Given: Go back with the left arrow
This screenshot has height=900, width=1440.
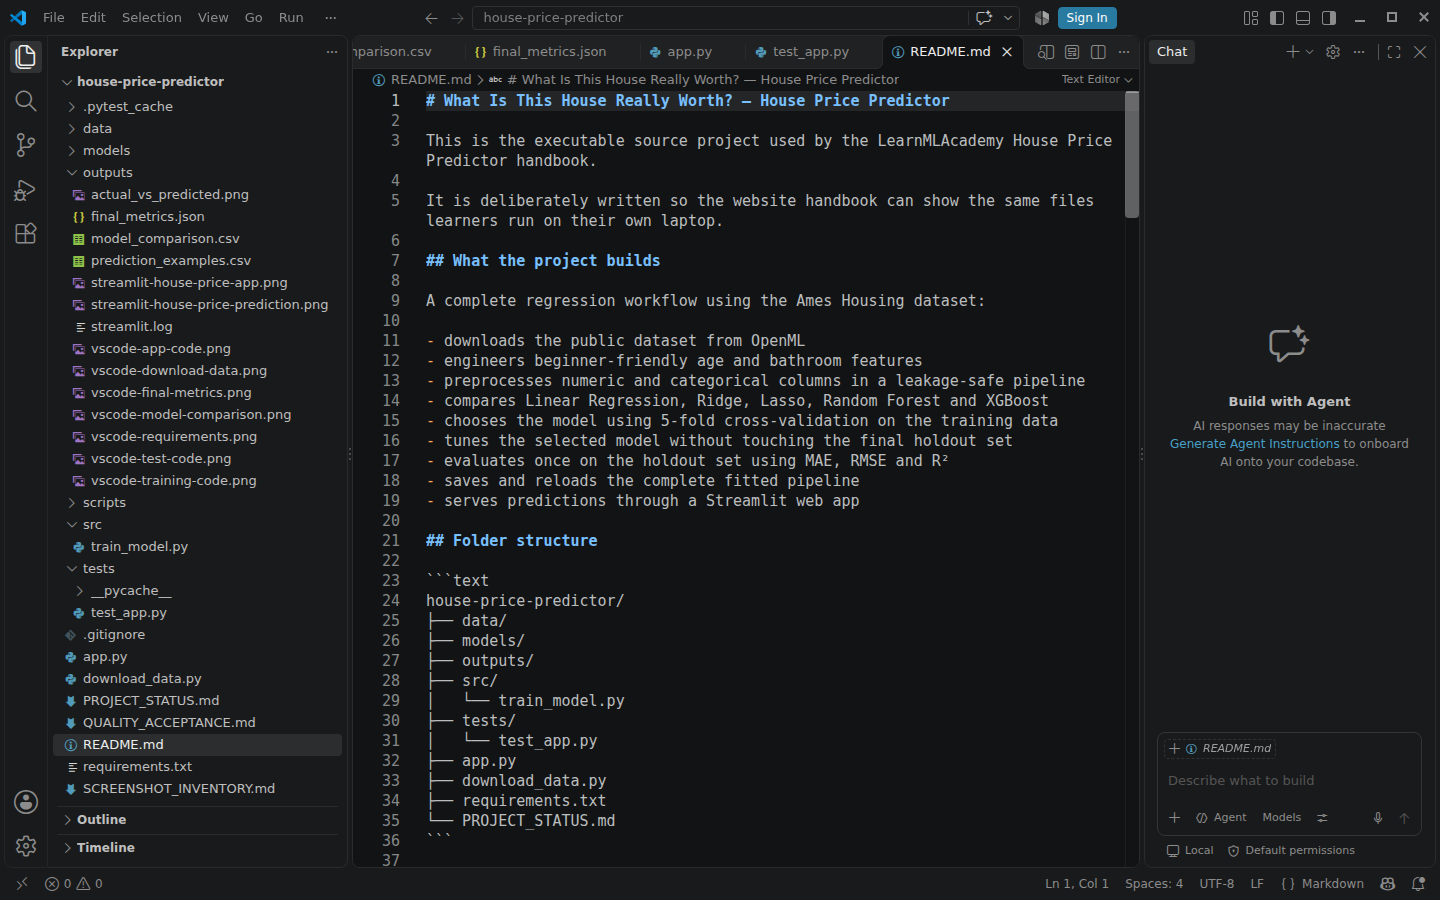Looking at the screenshot, I should point(431,18).
